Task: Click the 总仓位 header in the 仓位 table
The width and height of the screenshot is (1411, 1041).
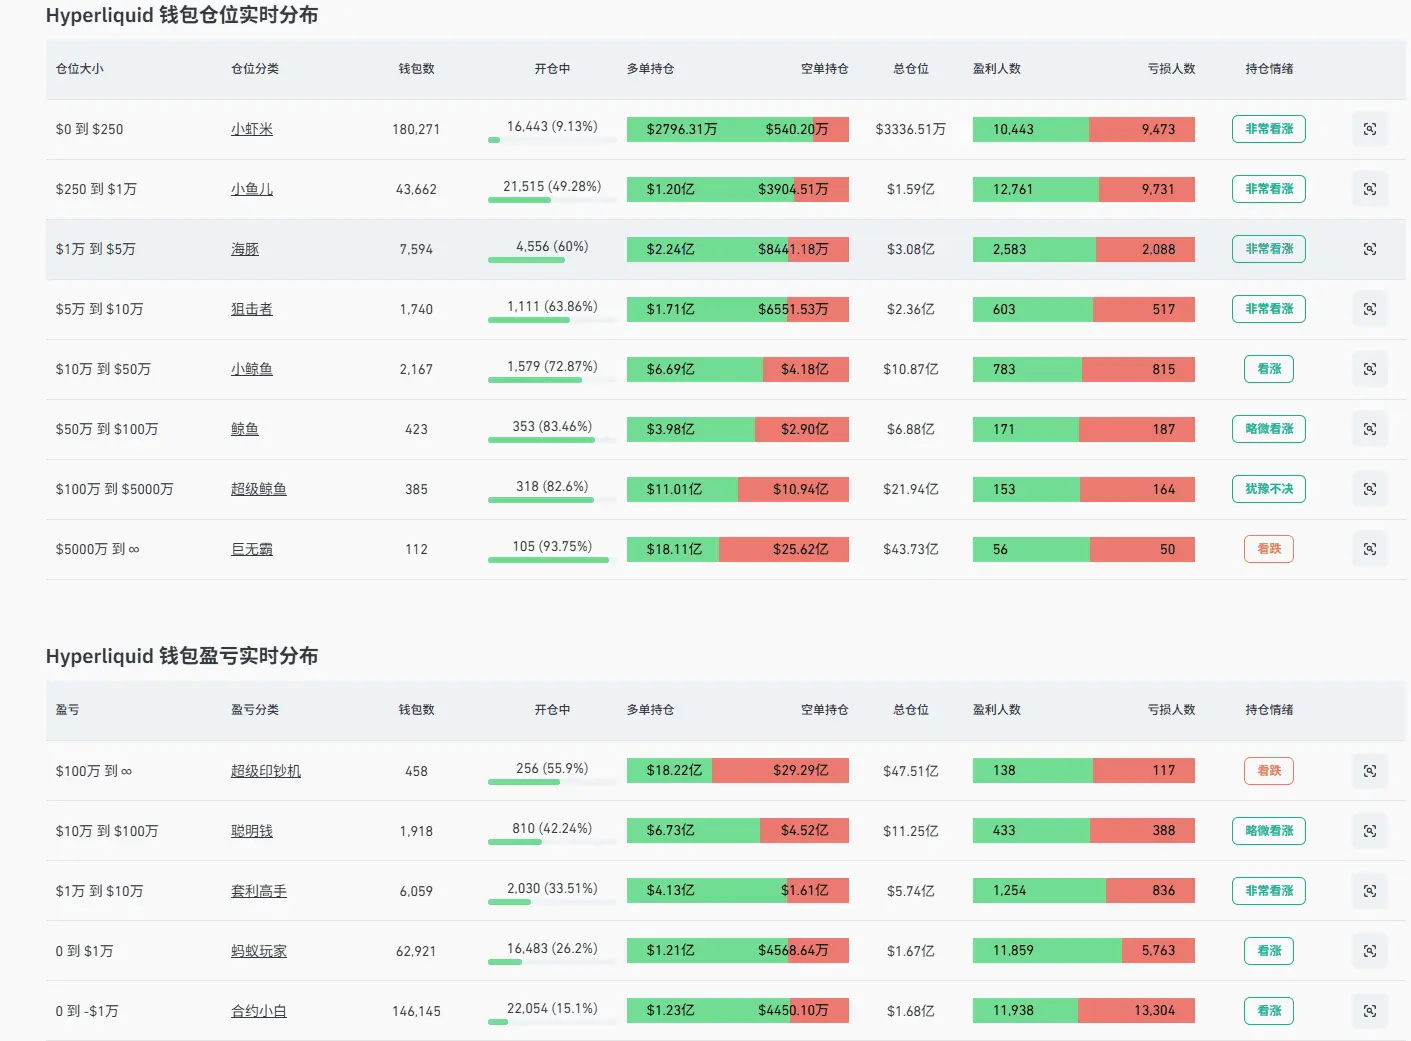Action: (x=911, y=69)
